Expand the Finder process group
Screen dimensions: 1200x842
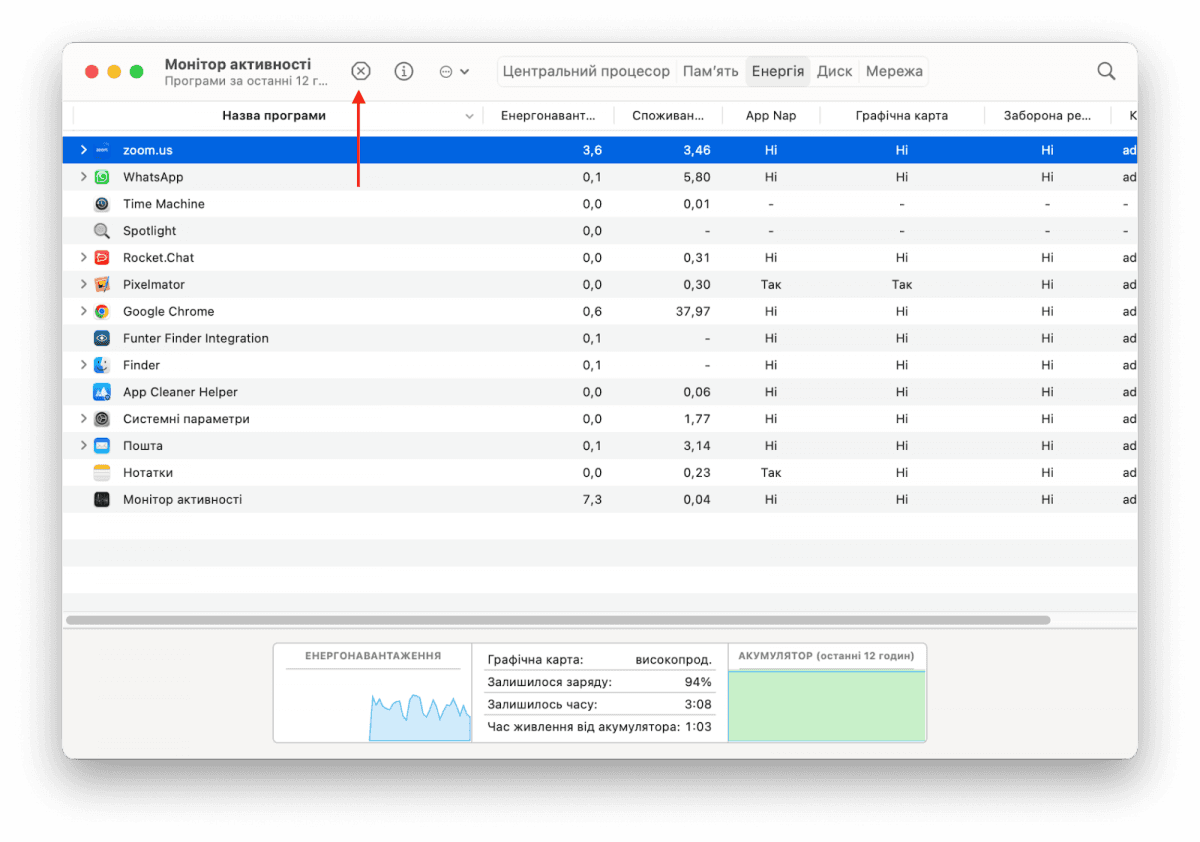pyautogui.click(x=83, y=366)
